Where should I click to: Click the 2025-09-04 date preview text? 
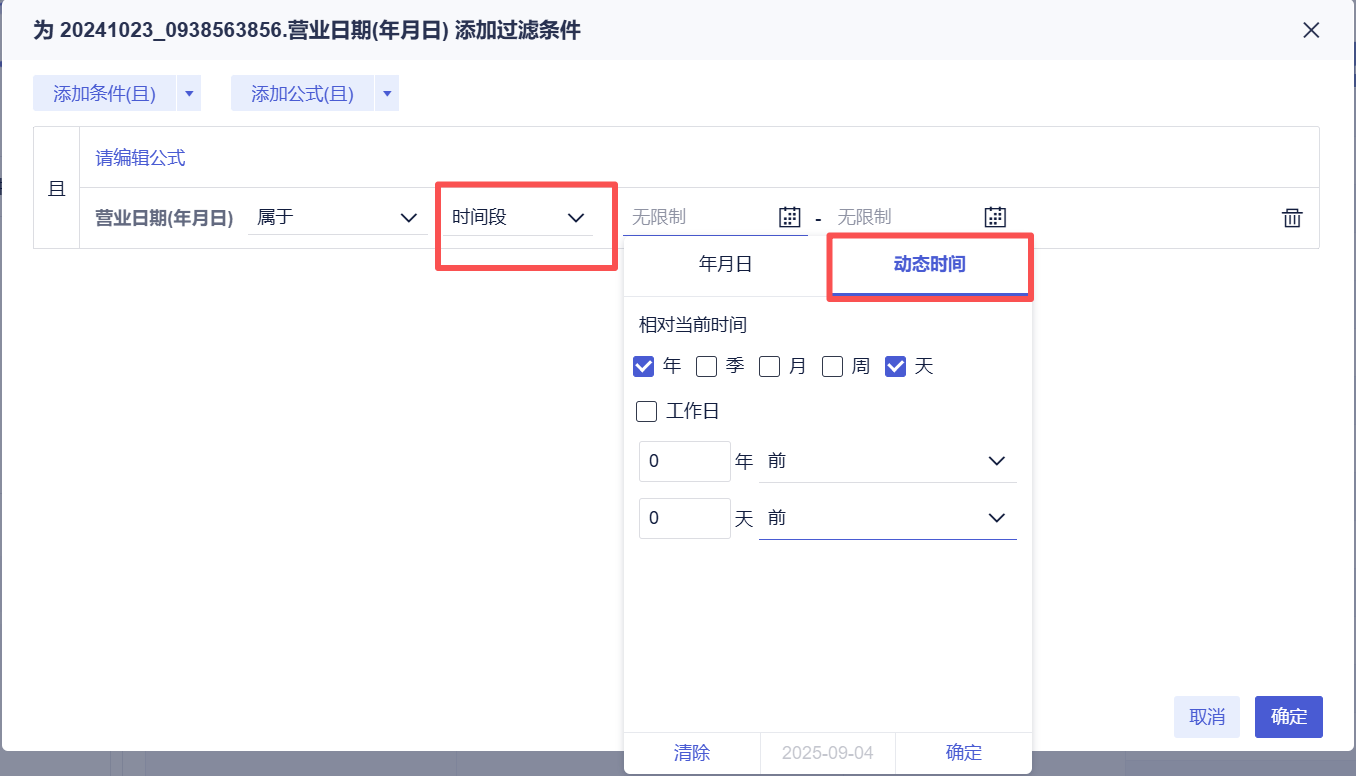tap(828, 753)
